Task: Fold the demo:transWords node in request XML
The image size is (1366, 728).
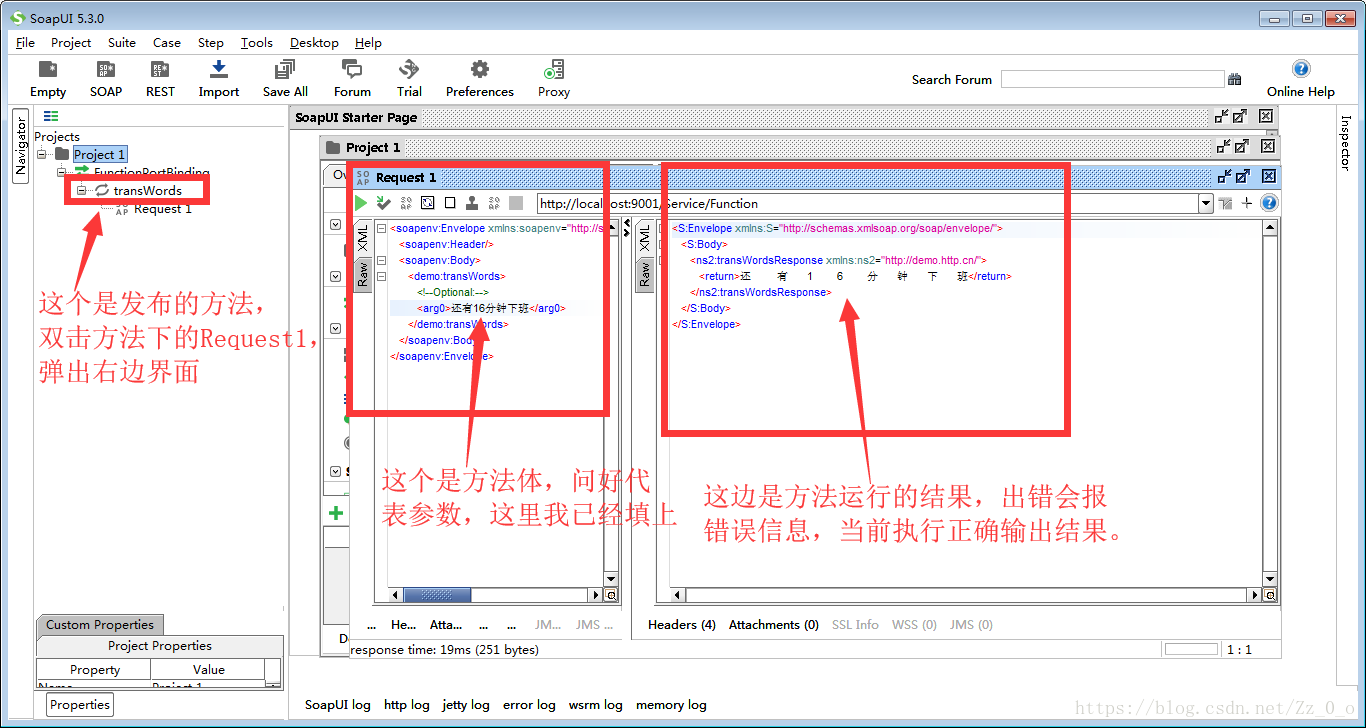Action: [x=382, y=276]
